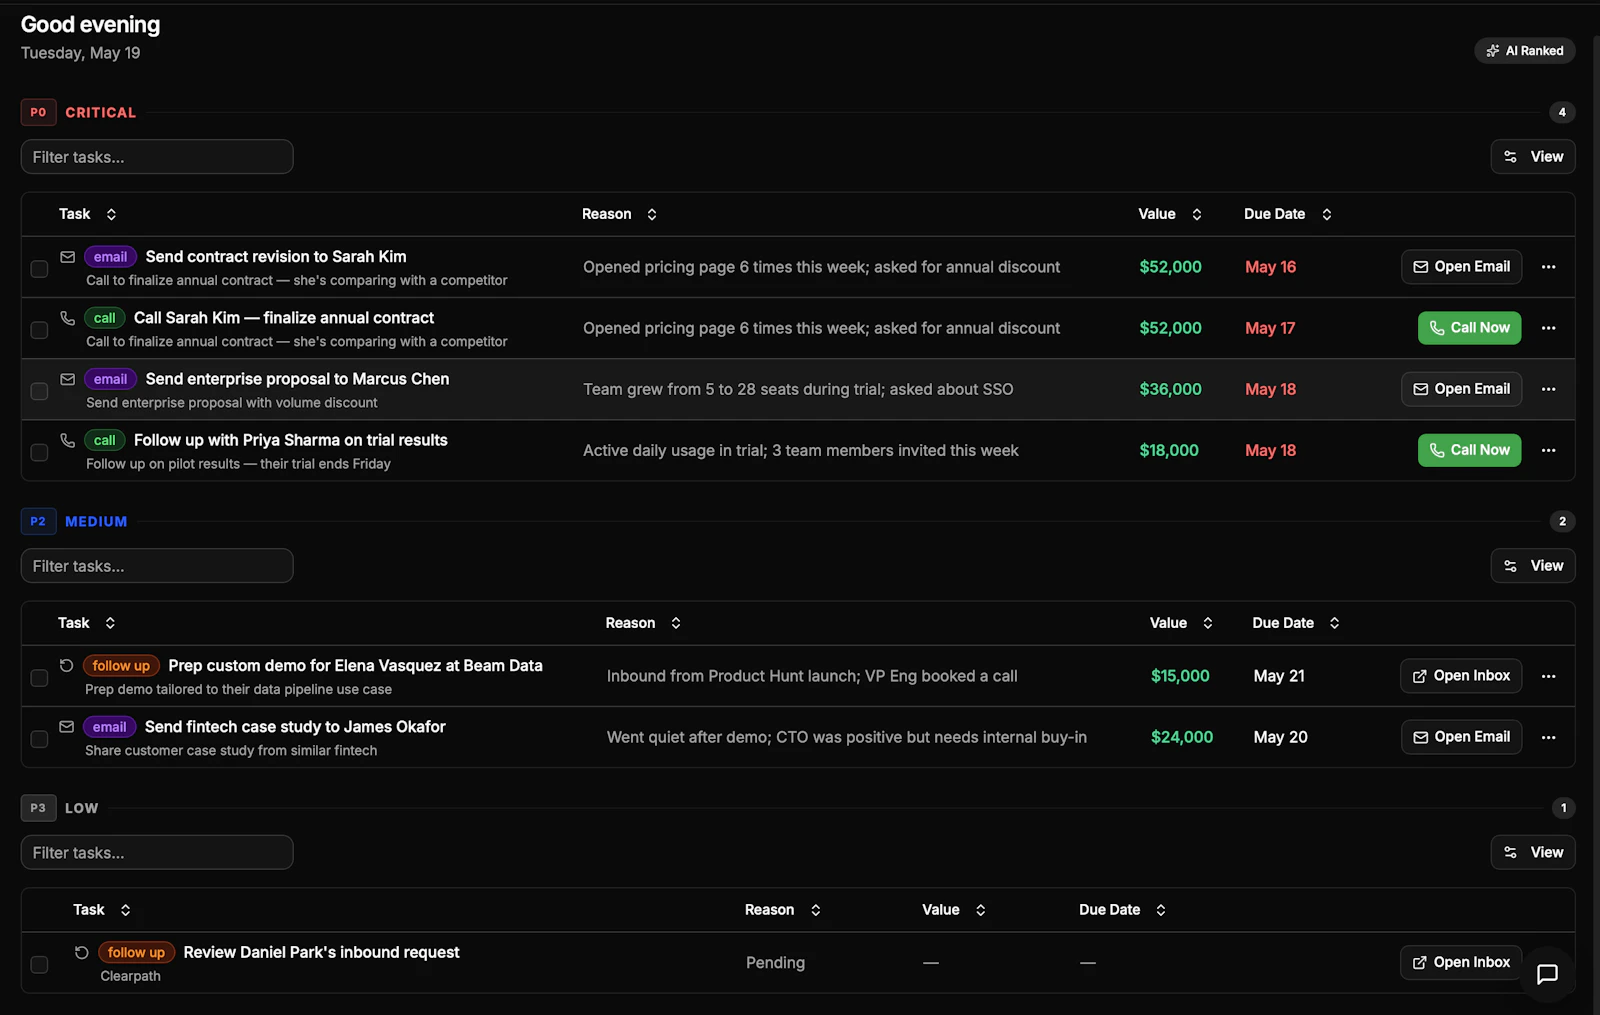Click phone icon in Priya Sharma row
Image resolution: width=1600 pixels, height=1015 pixels.
tap(68, 440)
